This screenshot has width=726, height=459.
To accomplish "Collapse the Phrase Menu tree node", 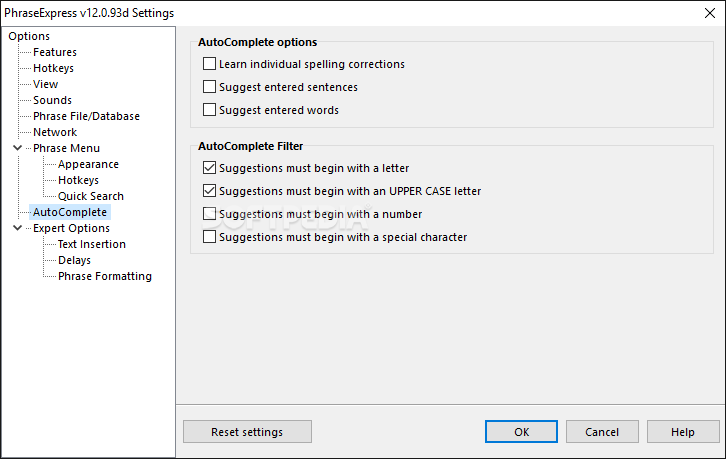I will click(18, 148).
